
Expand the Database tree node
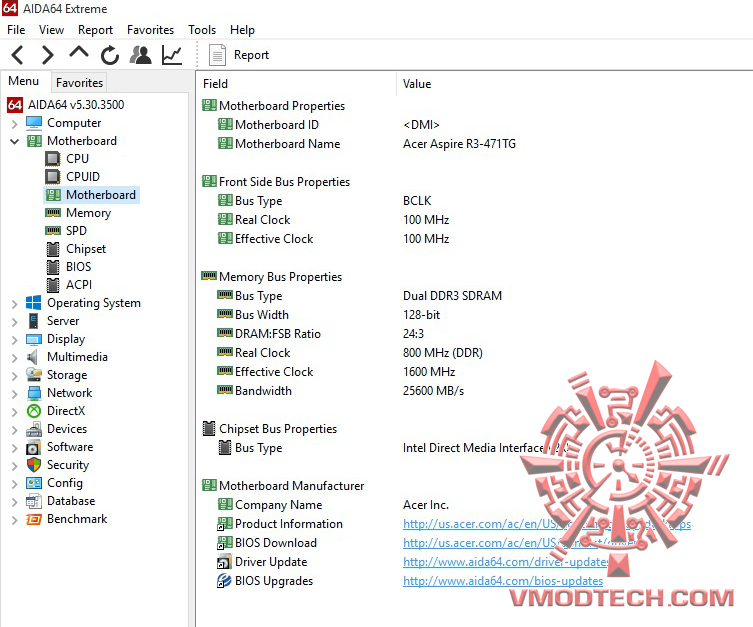coord(14,502)
